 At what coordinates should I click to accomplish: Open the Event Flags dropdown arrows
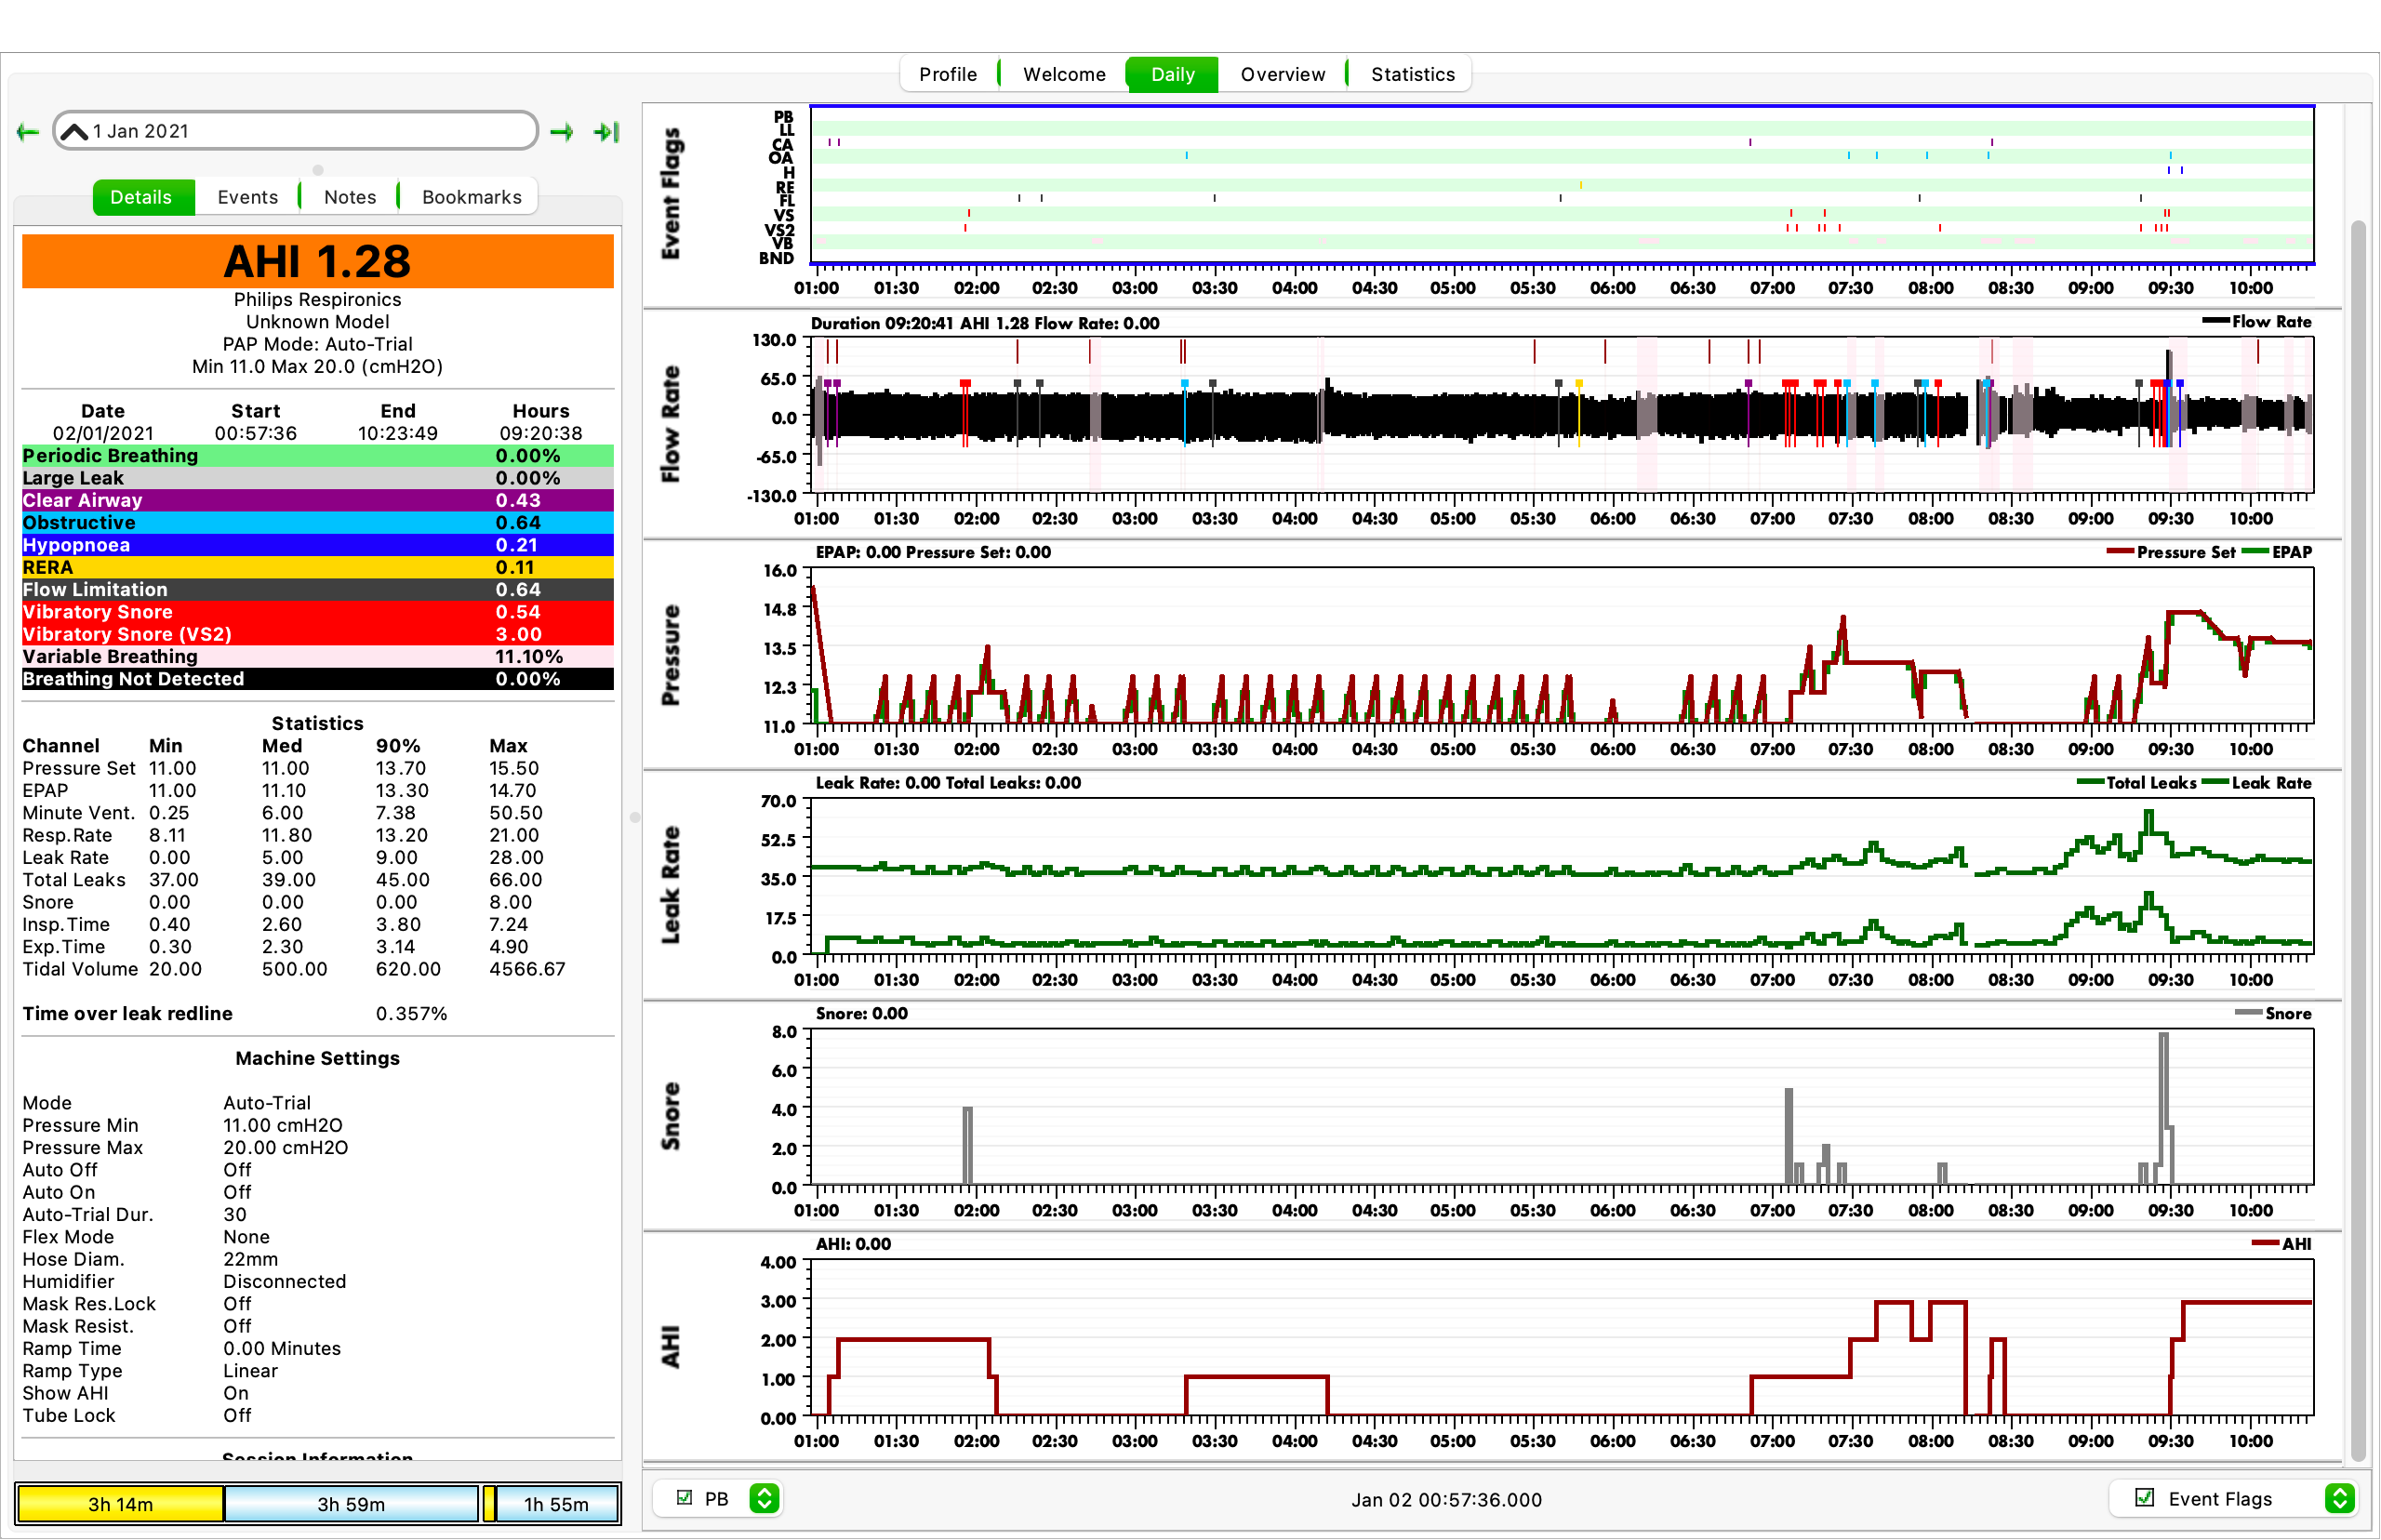tap(2338, 1497)
